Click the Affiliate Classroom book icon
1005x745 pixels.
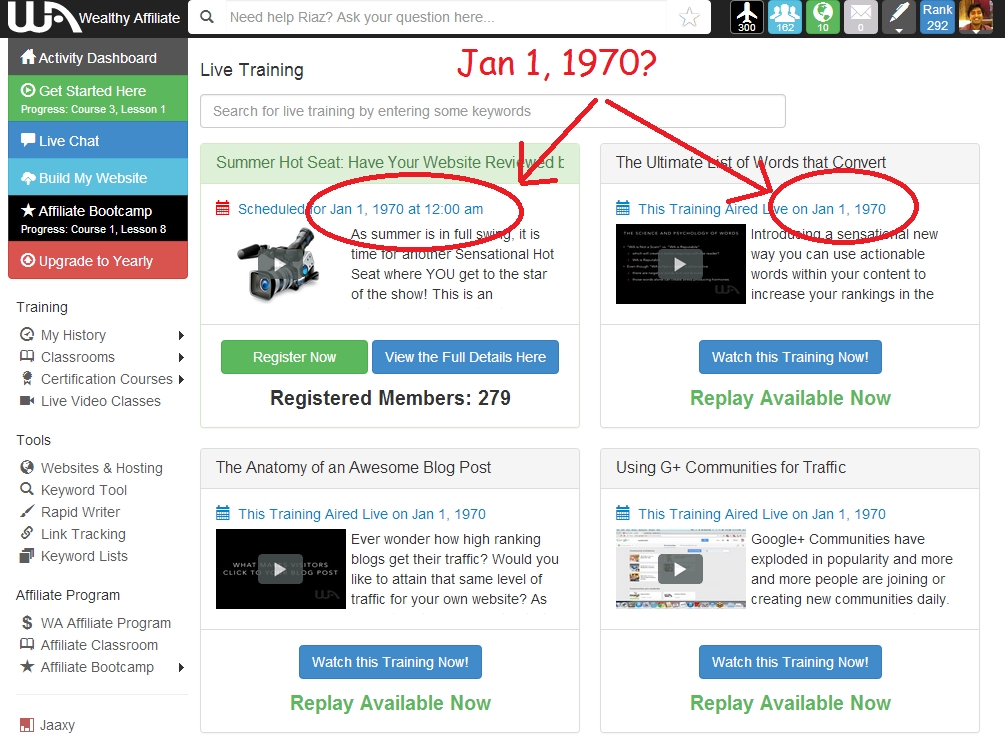click(27, 644)
